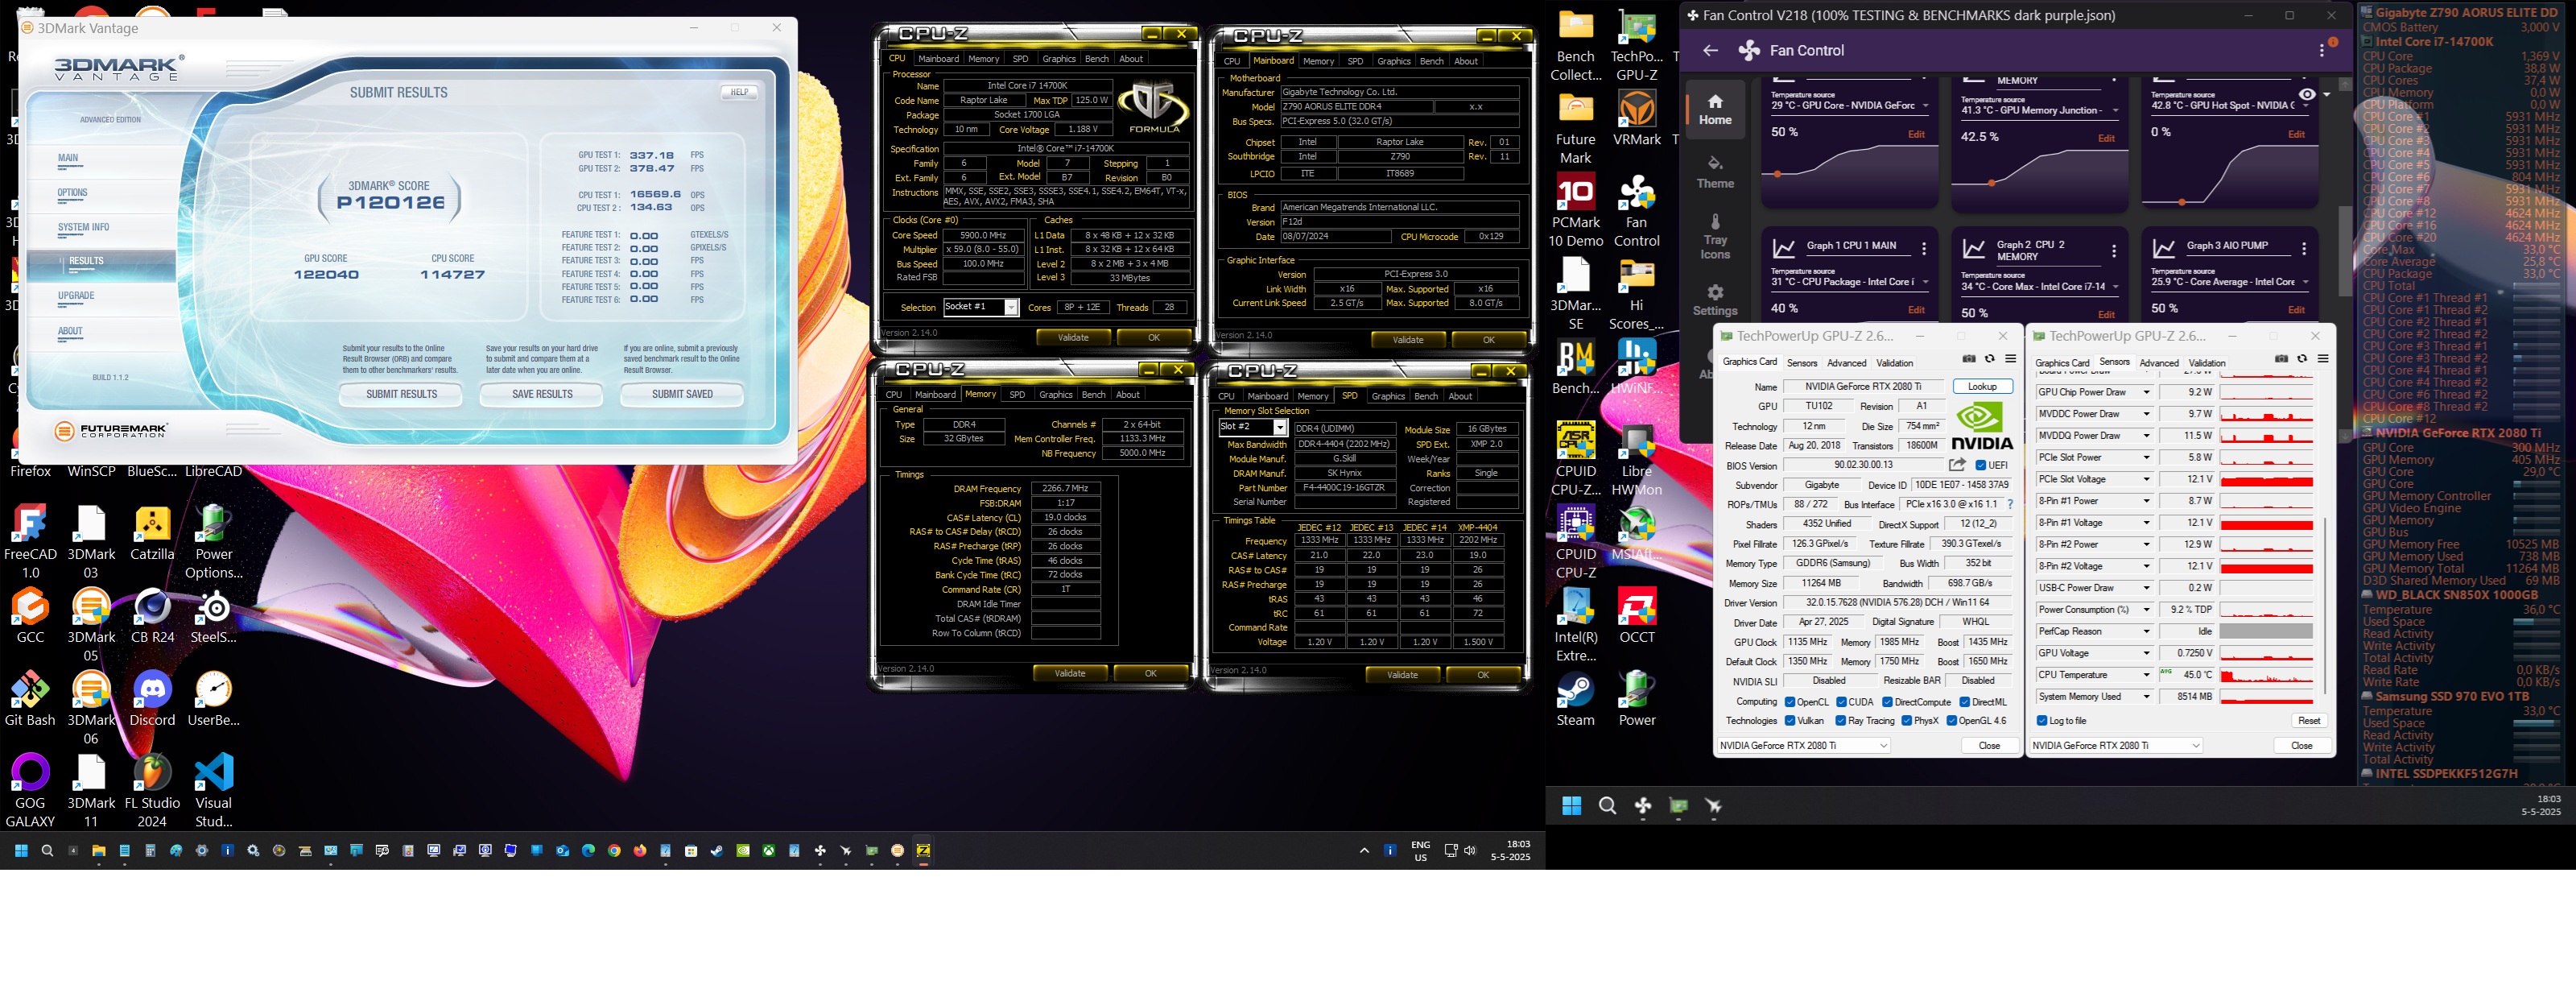Open the CPU Temperature sensor dropdown in GPU-Z
The image size is (2576, 993).
coord(2145,675)
